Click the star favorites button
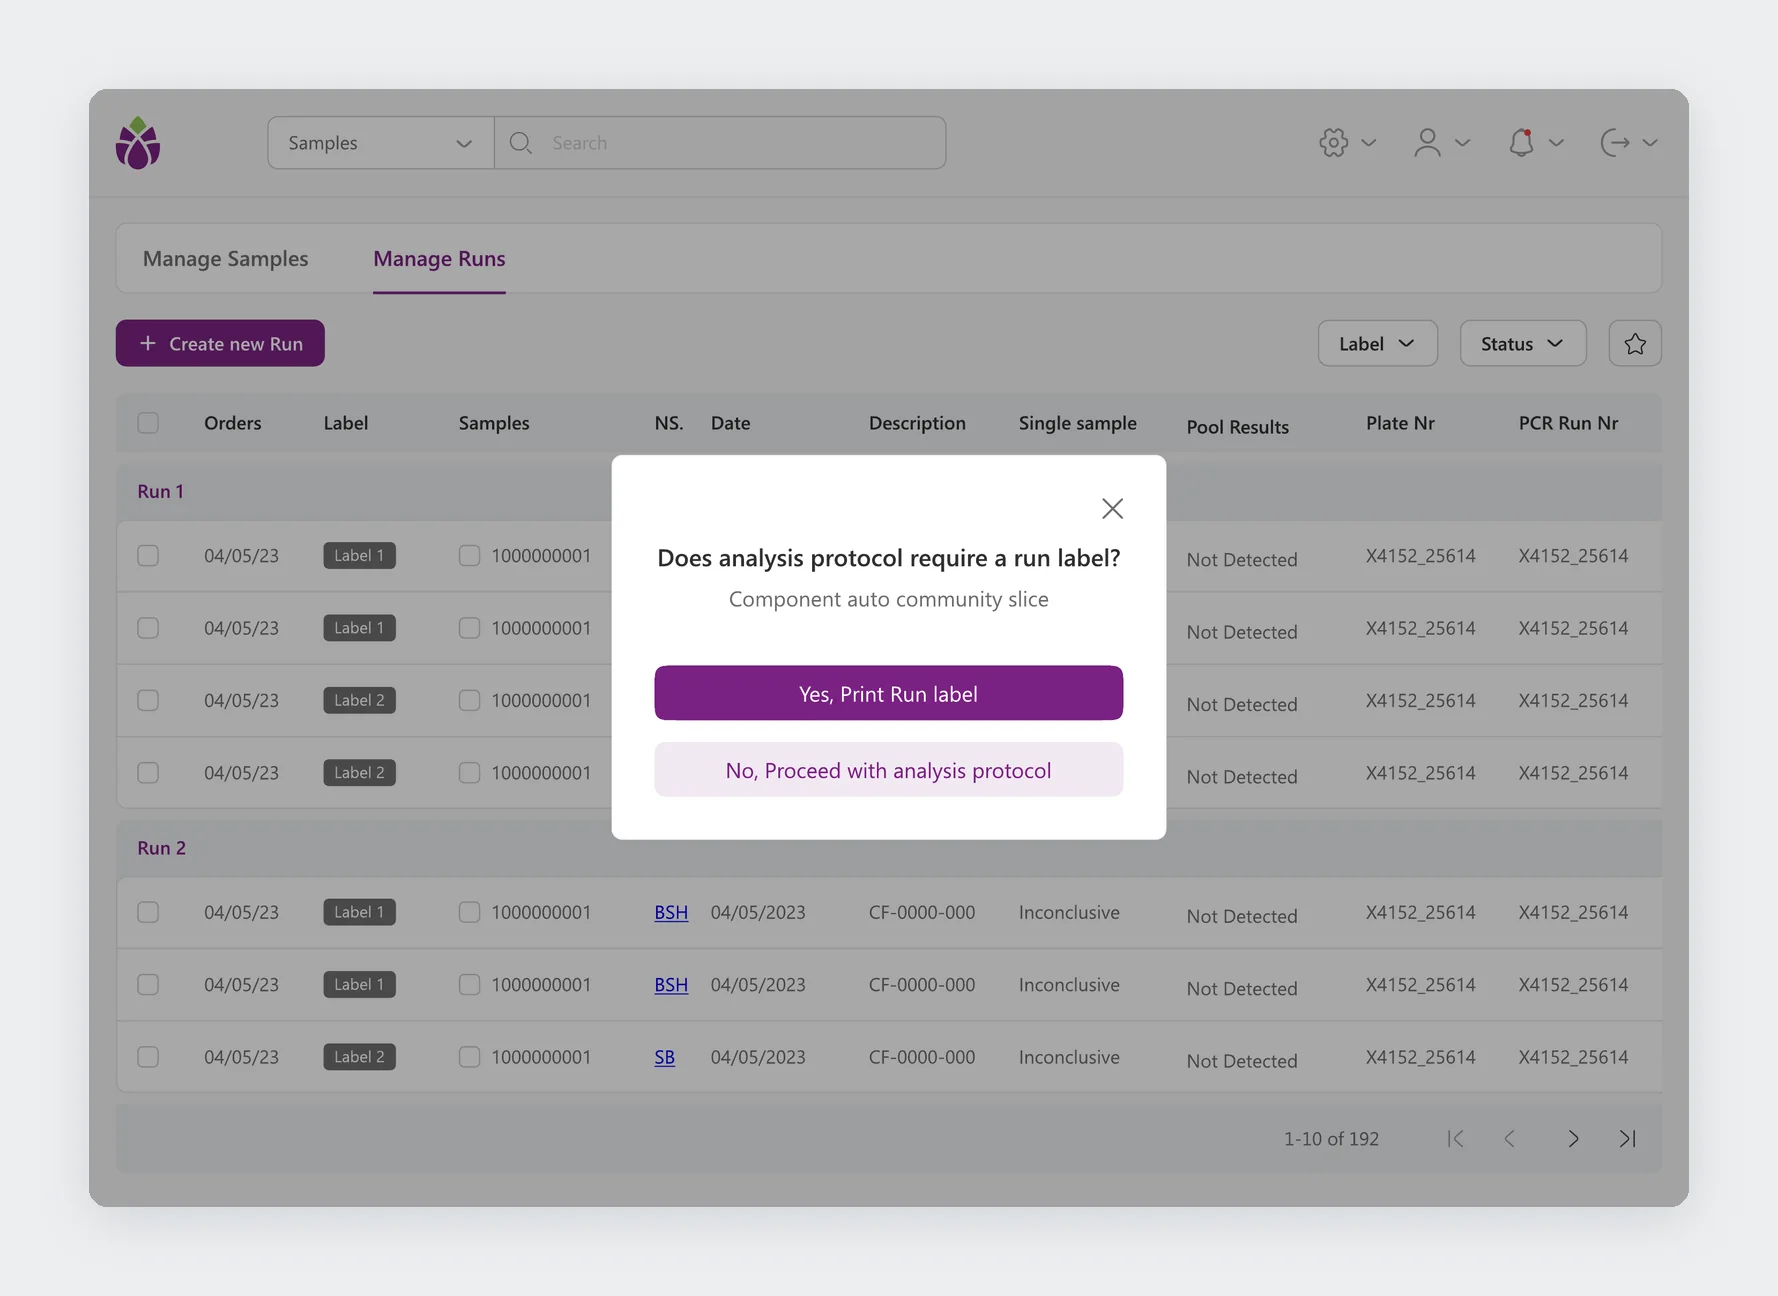The image size is (1778, 1296). 1635,343
